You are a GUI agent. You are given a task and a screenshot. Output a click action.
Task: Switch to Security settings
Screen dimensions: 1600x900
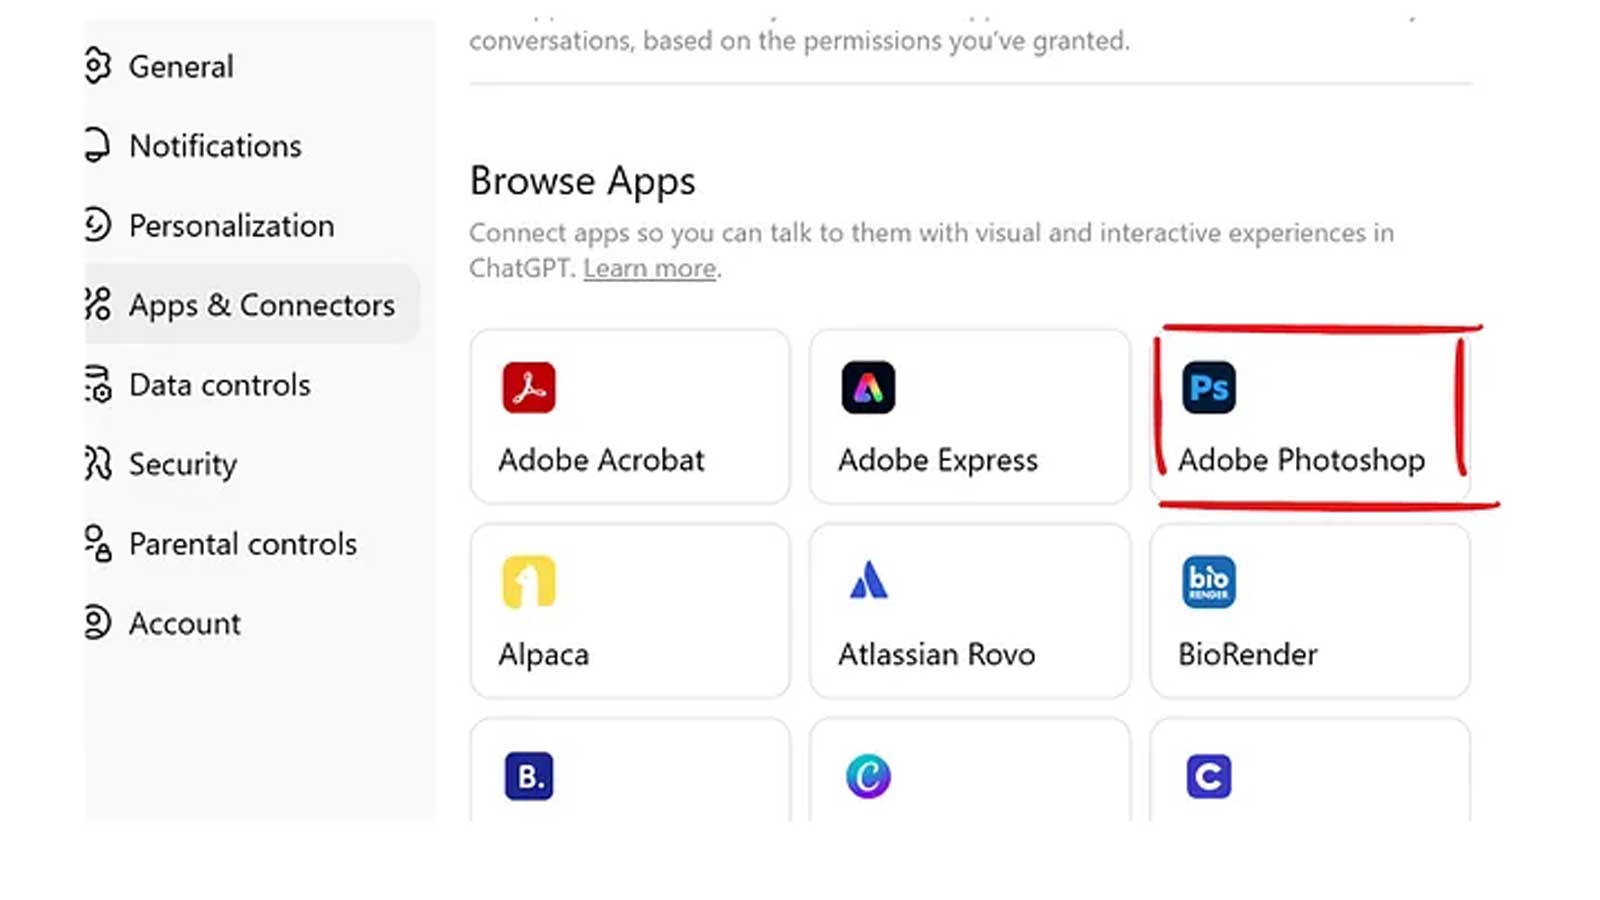[x=183, y=464]
